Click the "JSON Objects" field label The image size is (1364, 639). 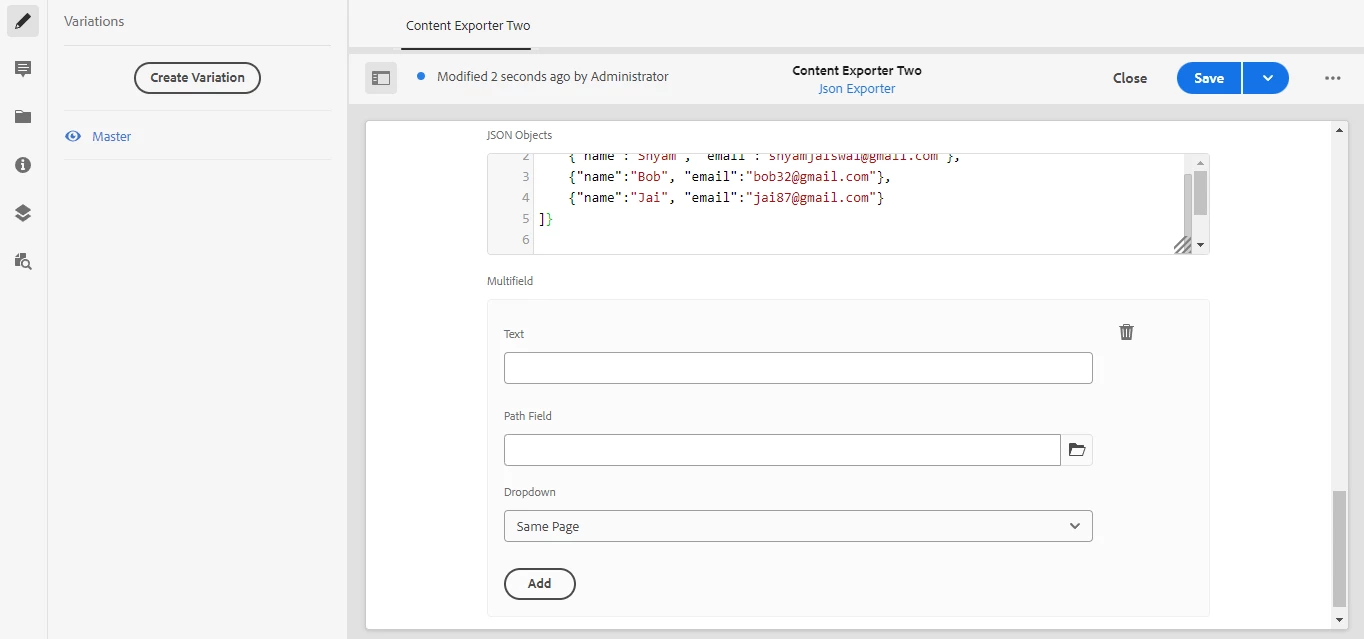(x=519, y=135)
